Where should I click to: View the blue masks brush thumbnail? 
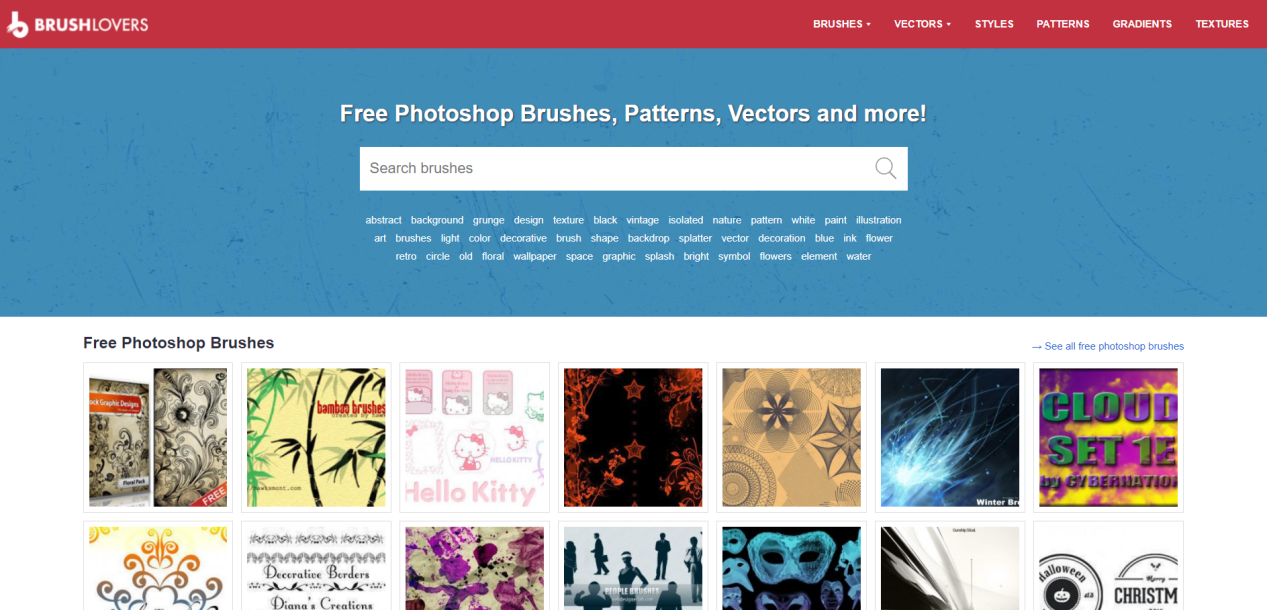(791, 566)
